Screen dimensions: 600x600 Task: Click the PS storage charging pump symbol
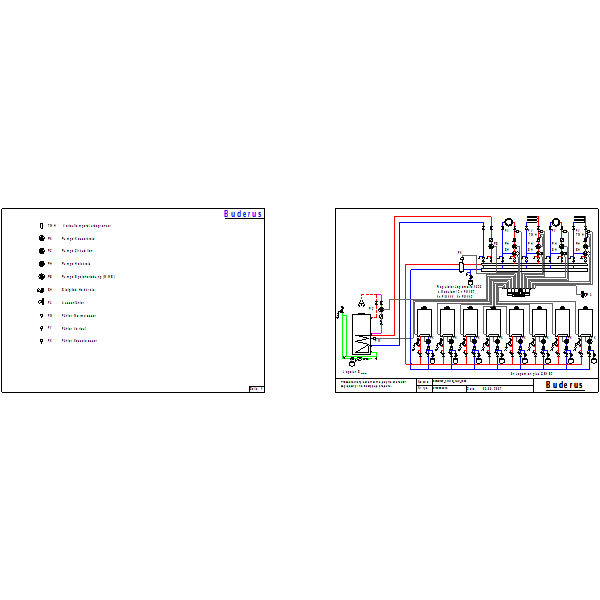coord(42,276)
